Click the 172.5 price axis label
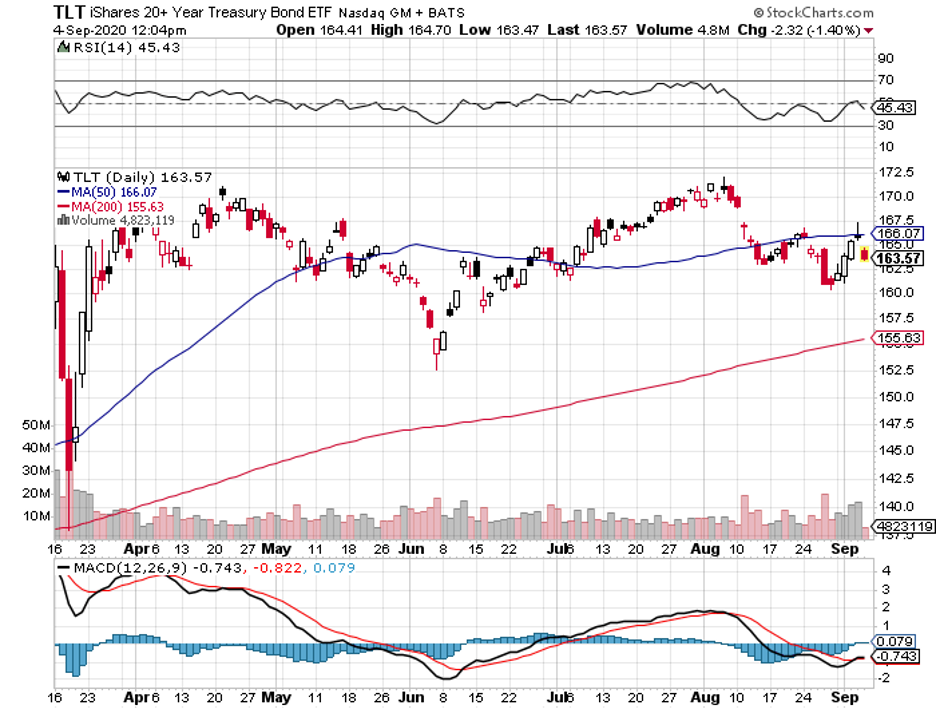936x708 pixels. click(x=896, y=173)
